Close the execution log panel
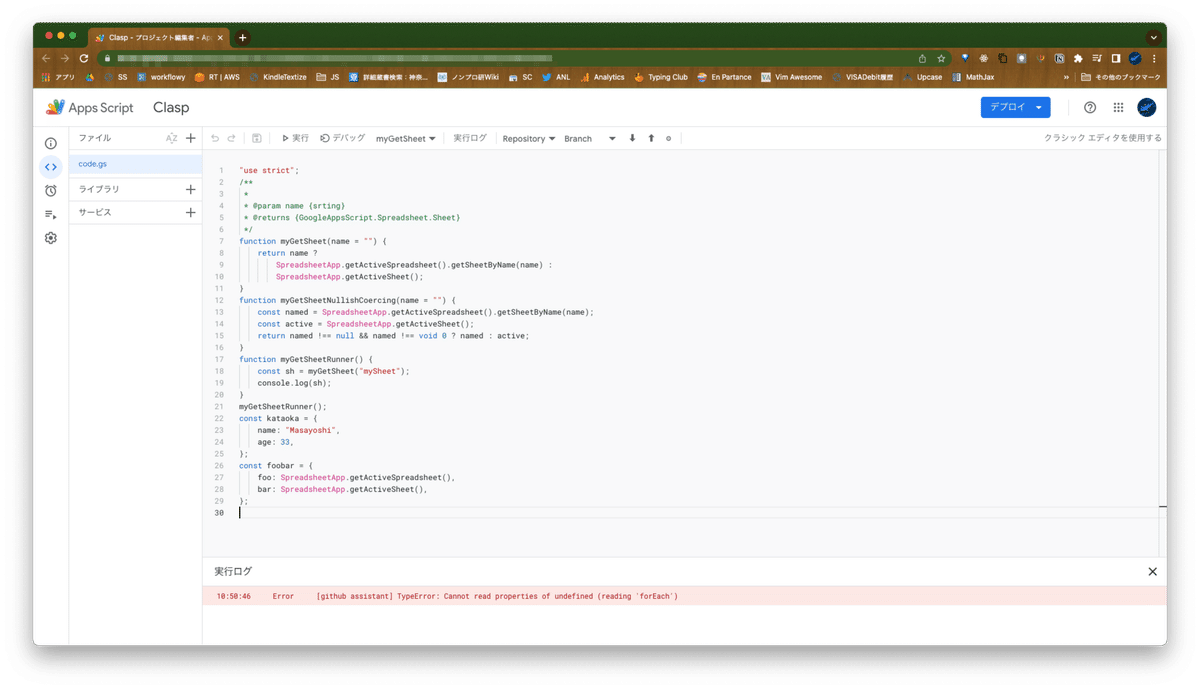Image resolution: width=1200 pixels, height=689 pixels. [1152, 572]
